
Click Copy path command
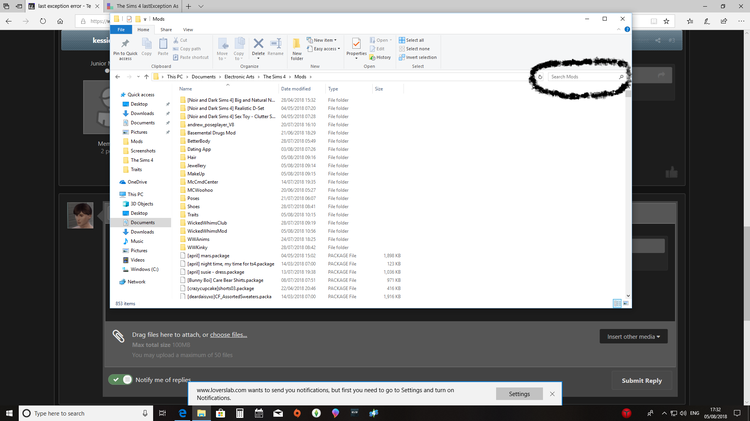(187, 49)
